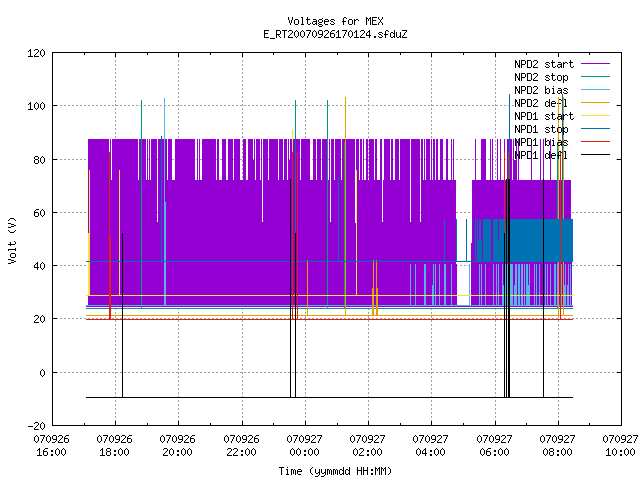Click the dark blue NPD1 stop legend sample
Viewport: 640px width, 480px height.
tap(595, 129)
